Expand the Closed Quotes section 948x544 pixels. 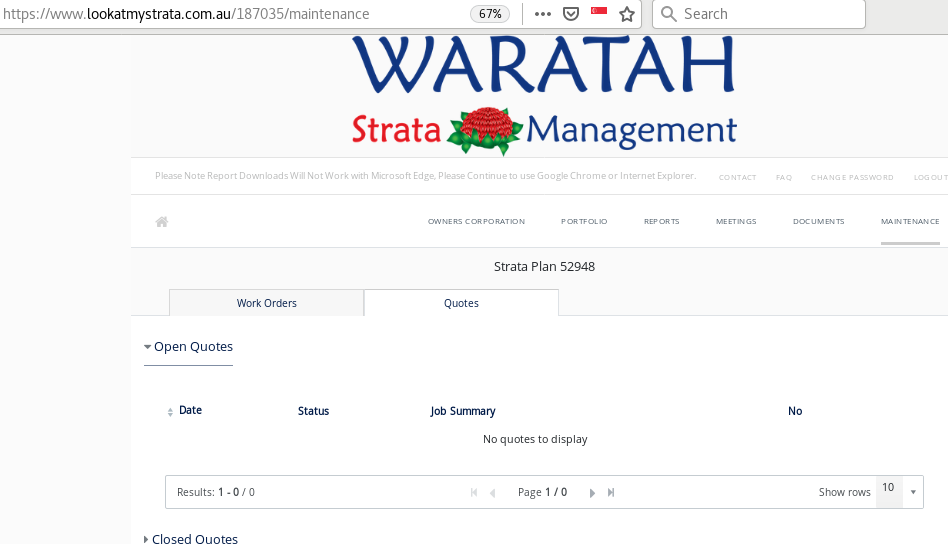193,539
